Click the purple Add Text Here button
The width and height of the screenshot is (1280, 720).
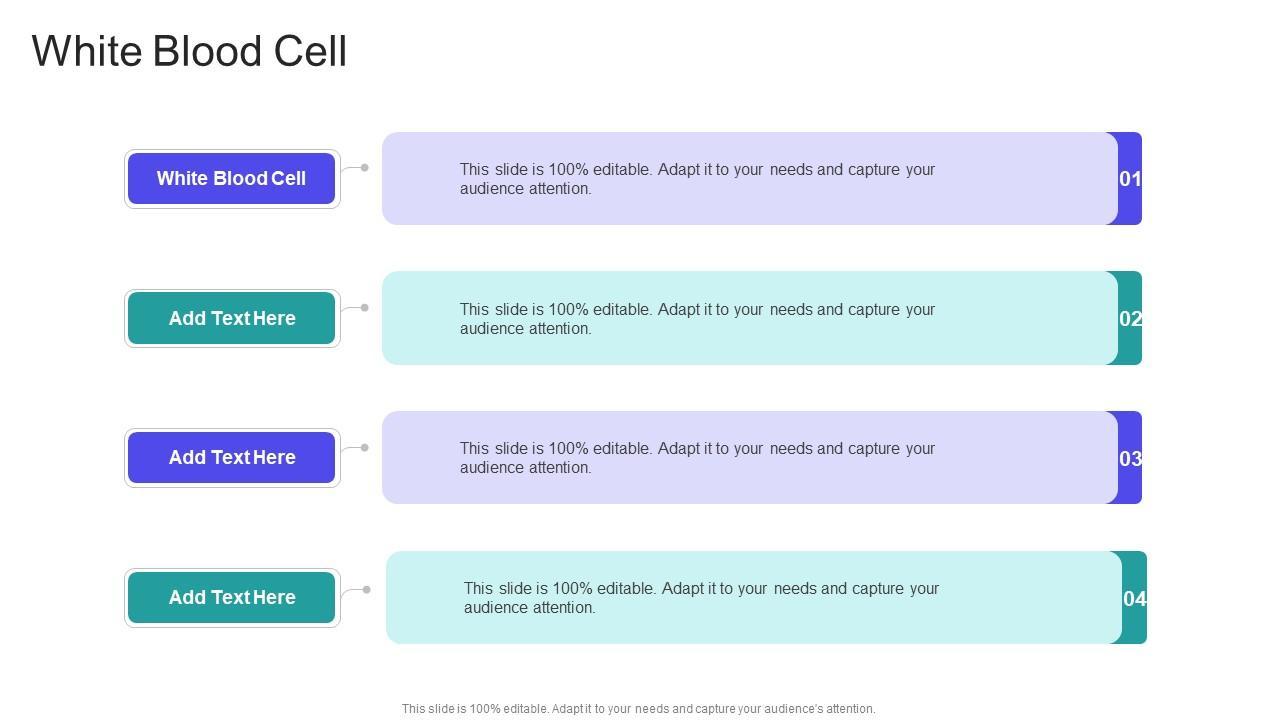click(231, 458)
